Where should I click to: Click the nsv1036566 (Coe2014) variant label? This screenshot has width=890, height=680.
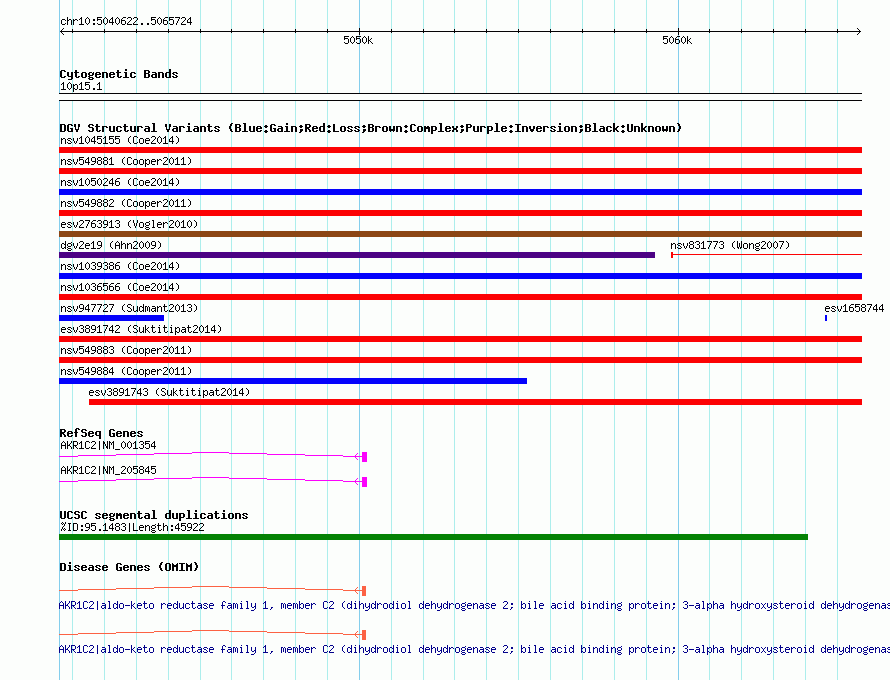tap(120, 287)
